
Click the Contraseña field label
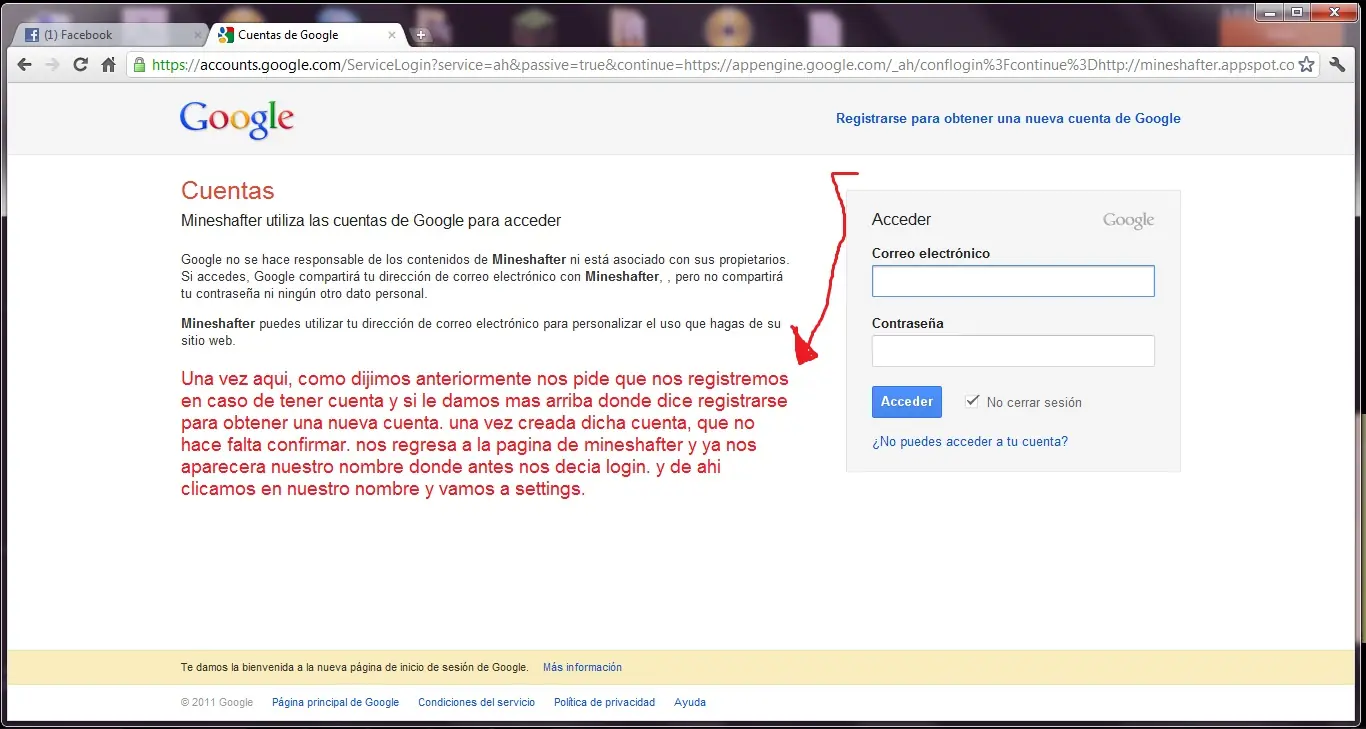(x=908, y=323)
